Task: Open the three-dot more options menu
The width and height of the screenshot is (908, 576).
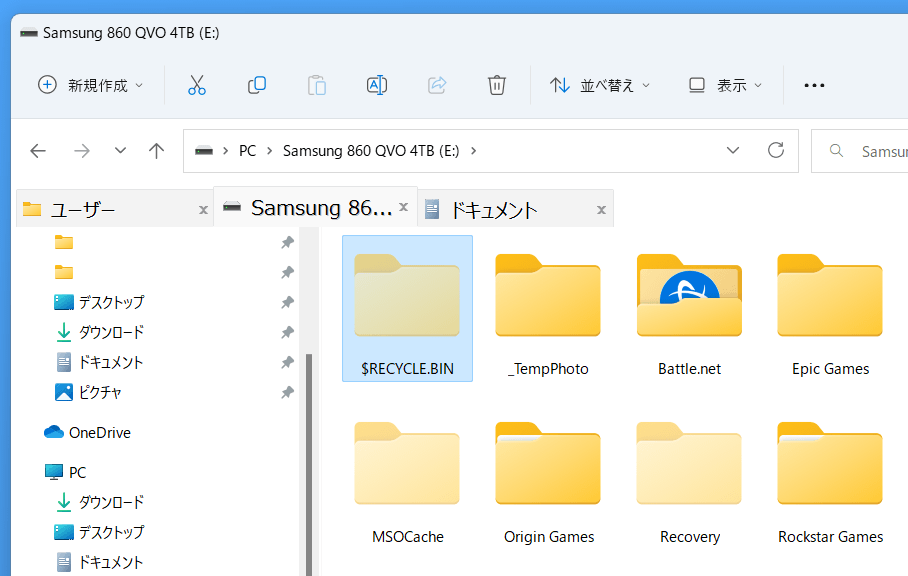Action: (x=814, y=86)
